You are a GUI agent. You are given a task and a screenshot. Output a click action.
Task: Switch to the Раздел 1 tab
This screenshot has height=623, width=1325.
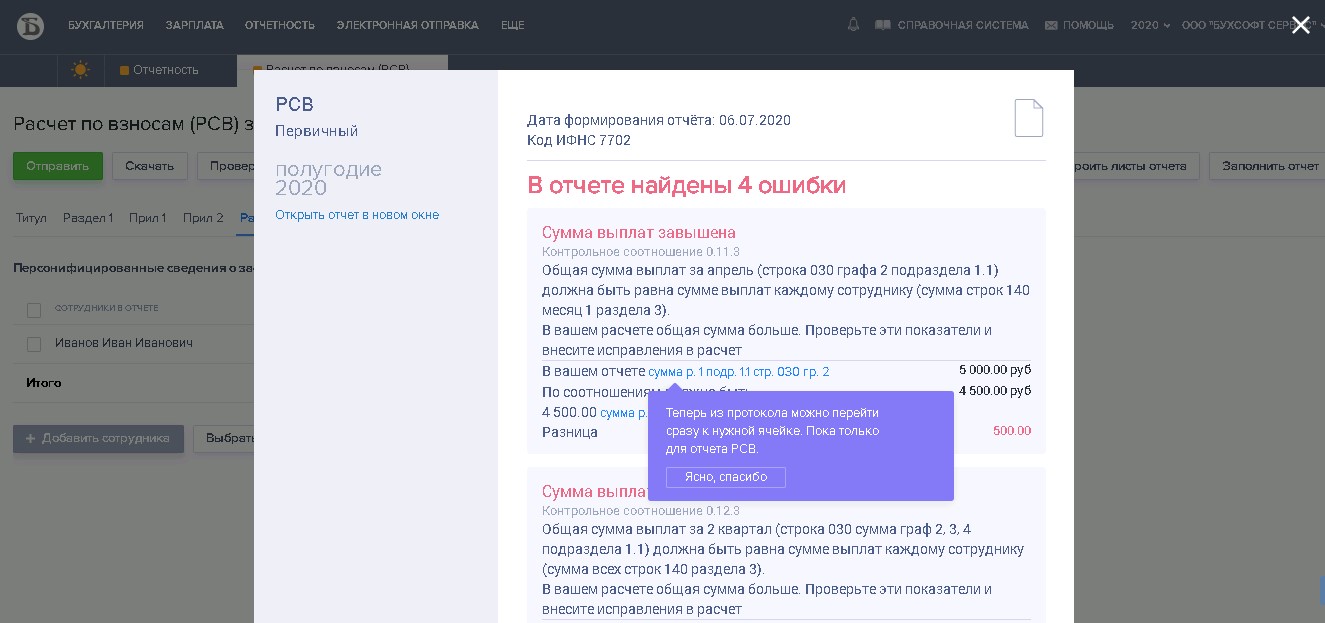tap(88, 218)
